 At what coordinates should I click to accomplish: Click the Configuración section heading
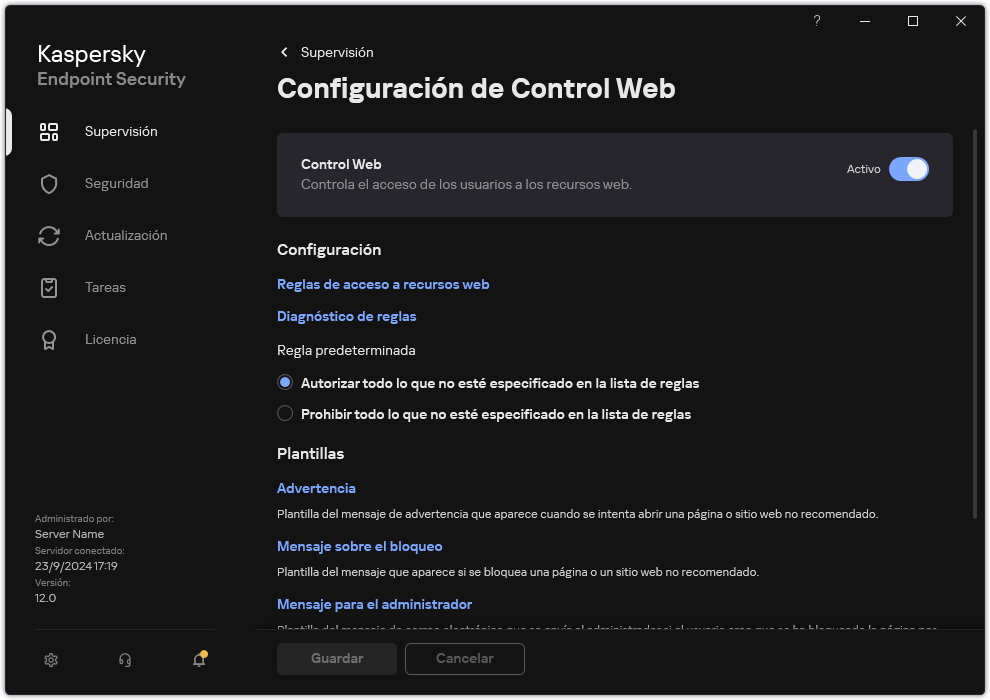328,250
